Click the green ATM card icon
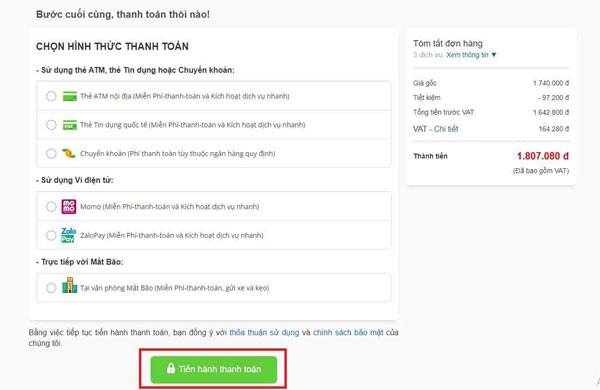Viewport: 600px width, 390px height. [x=70, y=96]
